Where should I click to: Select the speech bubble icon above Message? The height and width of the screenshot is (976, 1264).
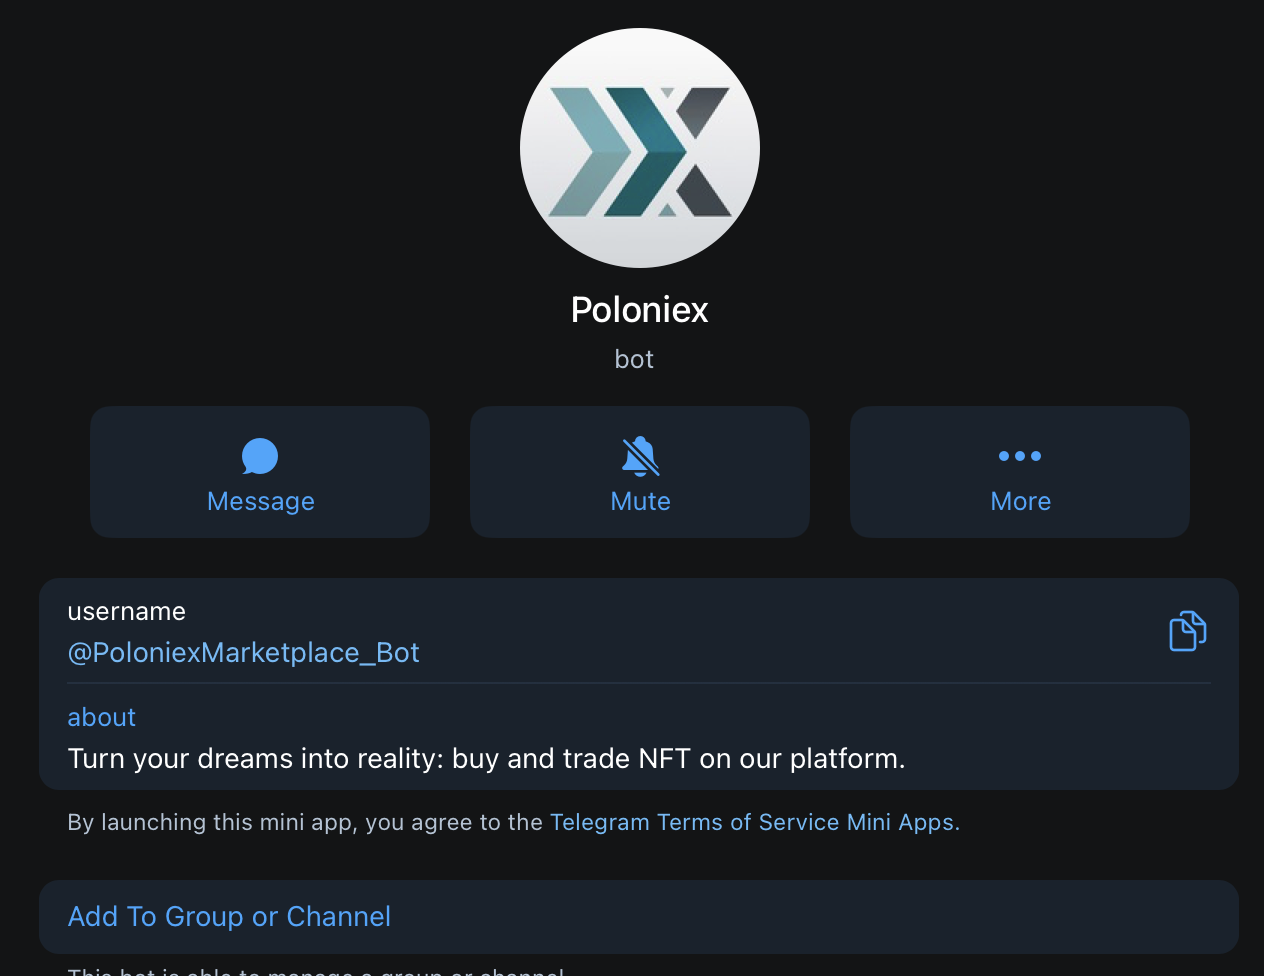tap(259, 455)
